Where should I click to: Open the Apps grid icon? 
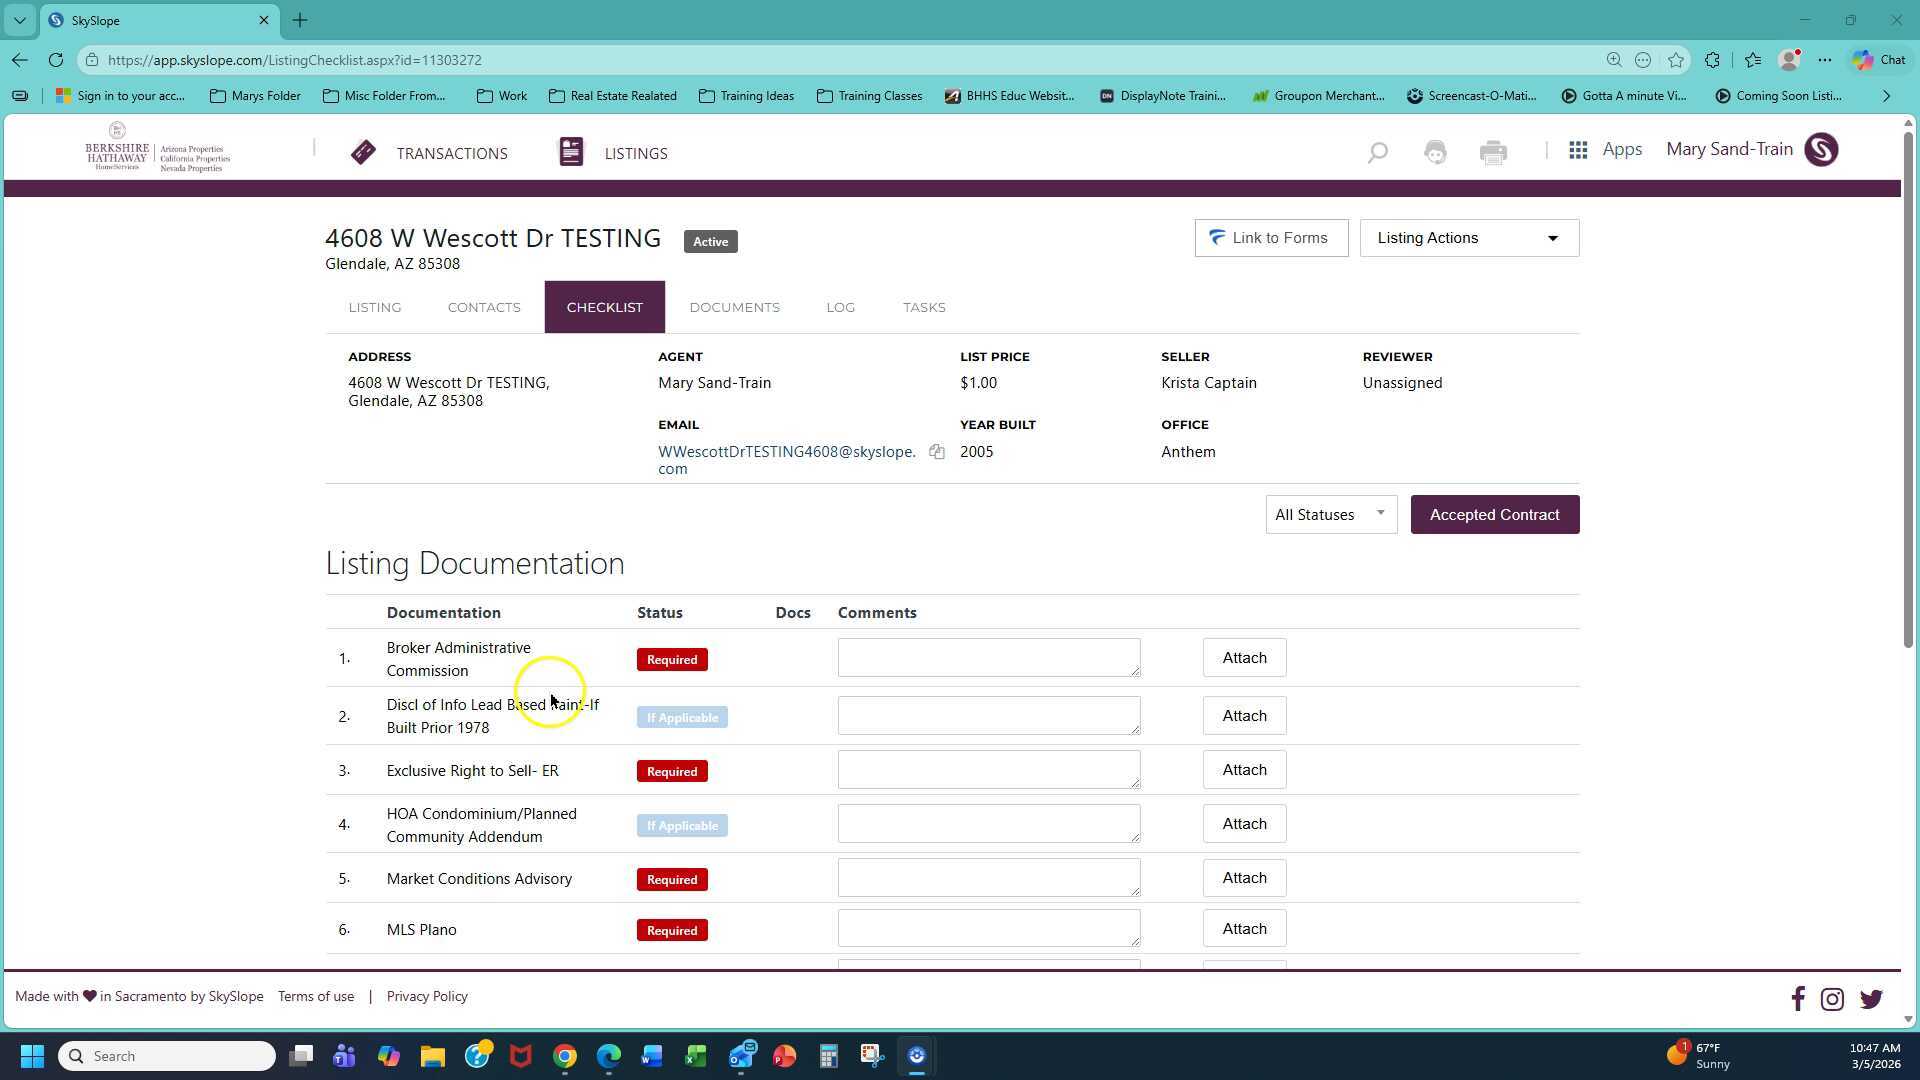[1578, 150]
